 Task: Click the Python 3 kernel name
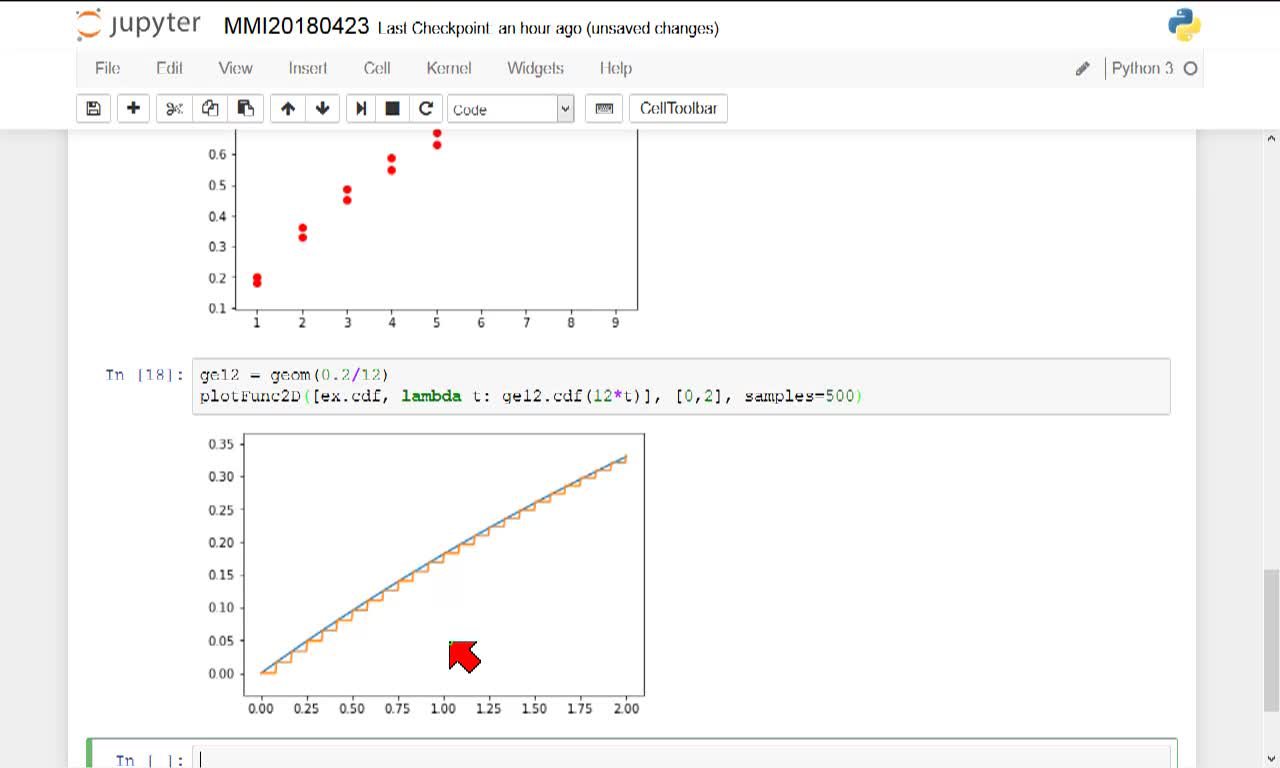point(1142,68)
